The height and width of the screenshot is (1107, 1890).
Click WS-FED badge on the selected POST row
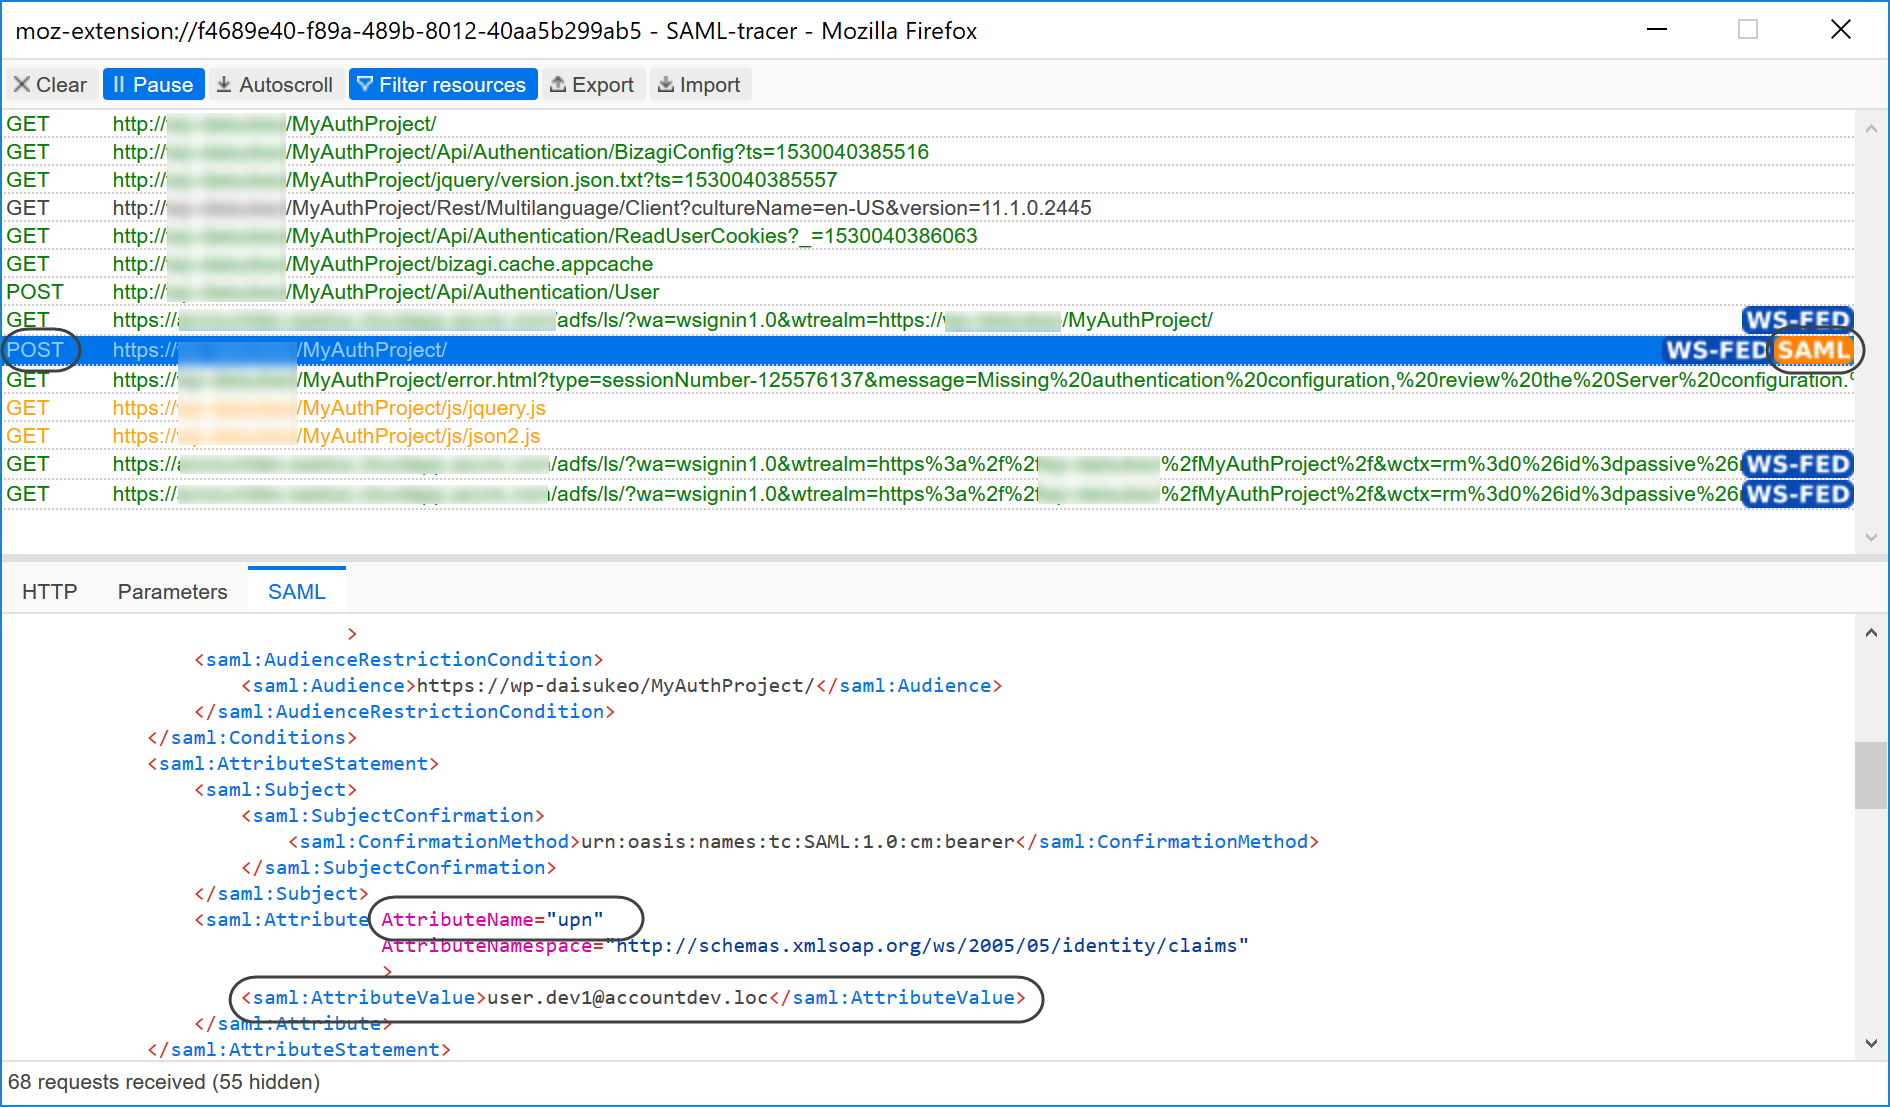(x=1716, y=350)
